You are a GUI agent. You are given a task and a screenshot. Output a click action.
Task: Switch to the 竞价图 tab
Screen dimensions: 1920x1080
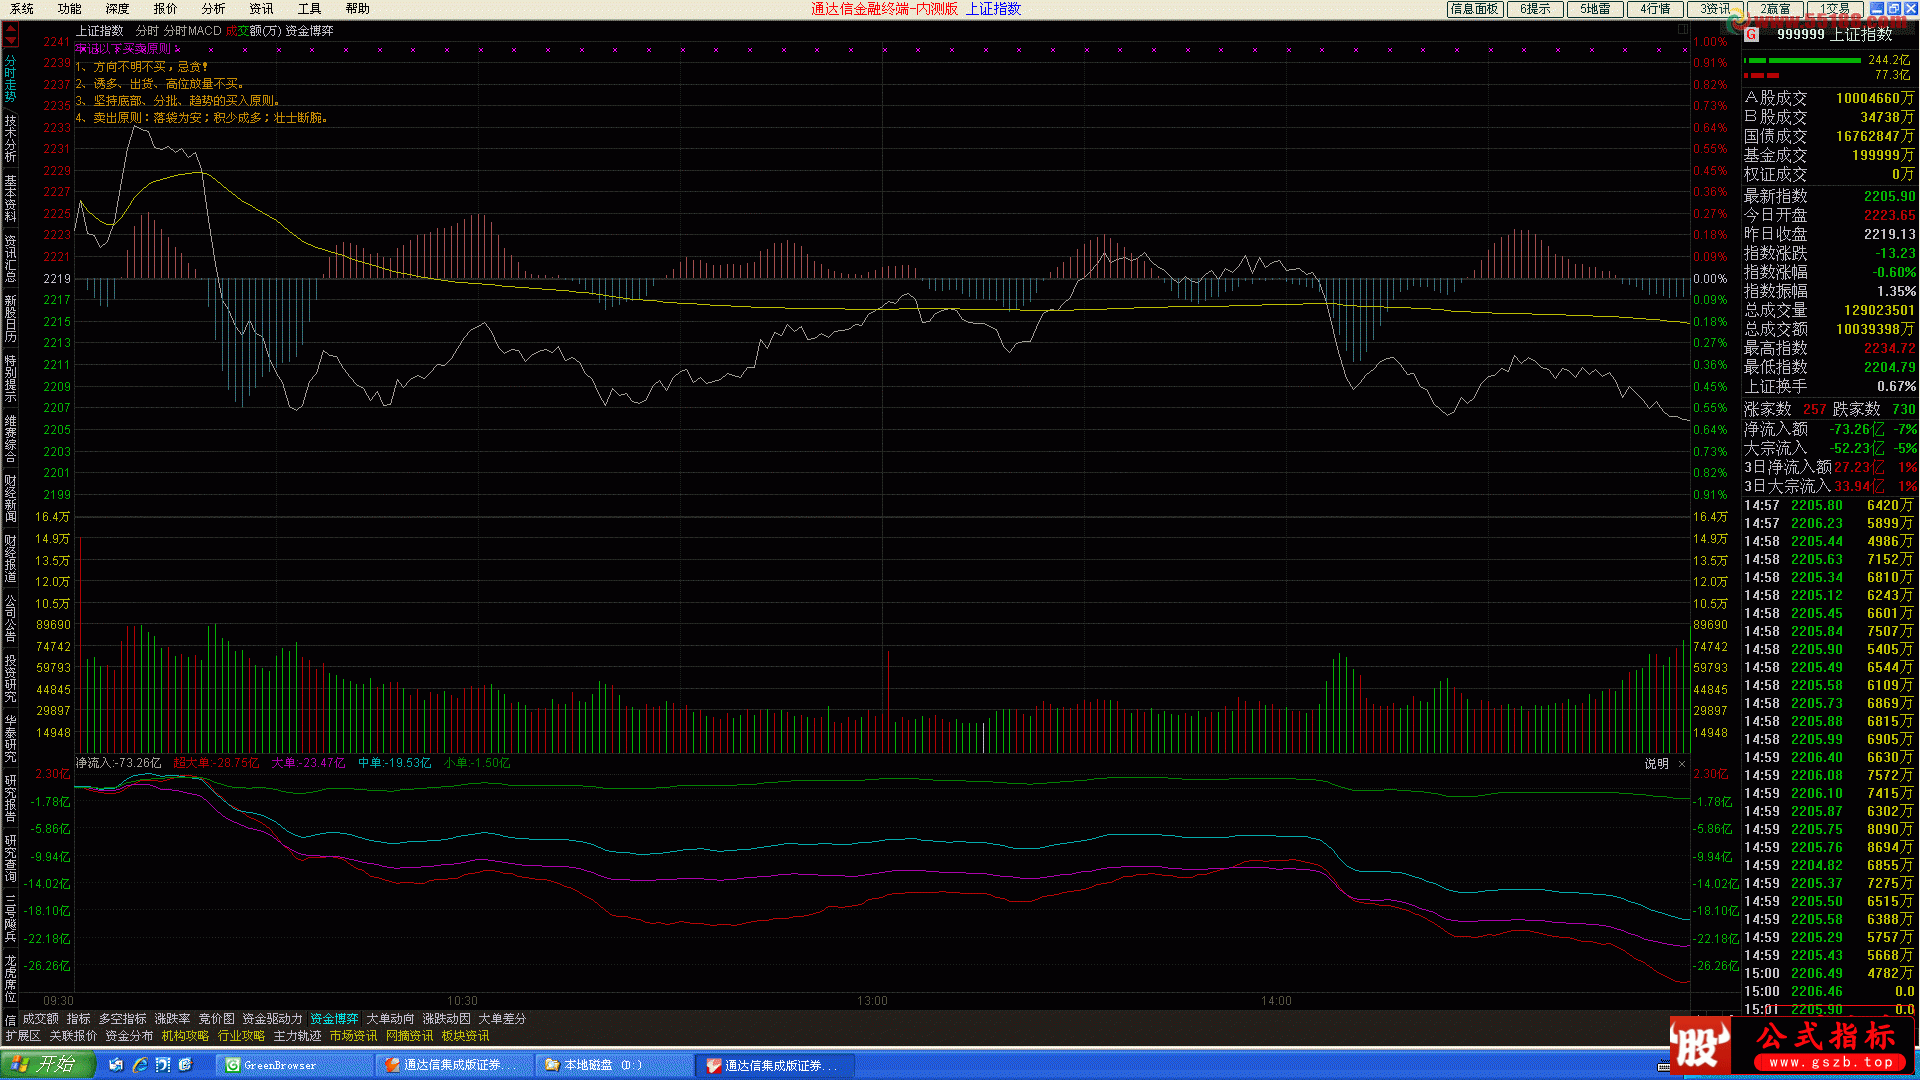(x=217, y=1019)
